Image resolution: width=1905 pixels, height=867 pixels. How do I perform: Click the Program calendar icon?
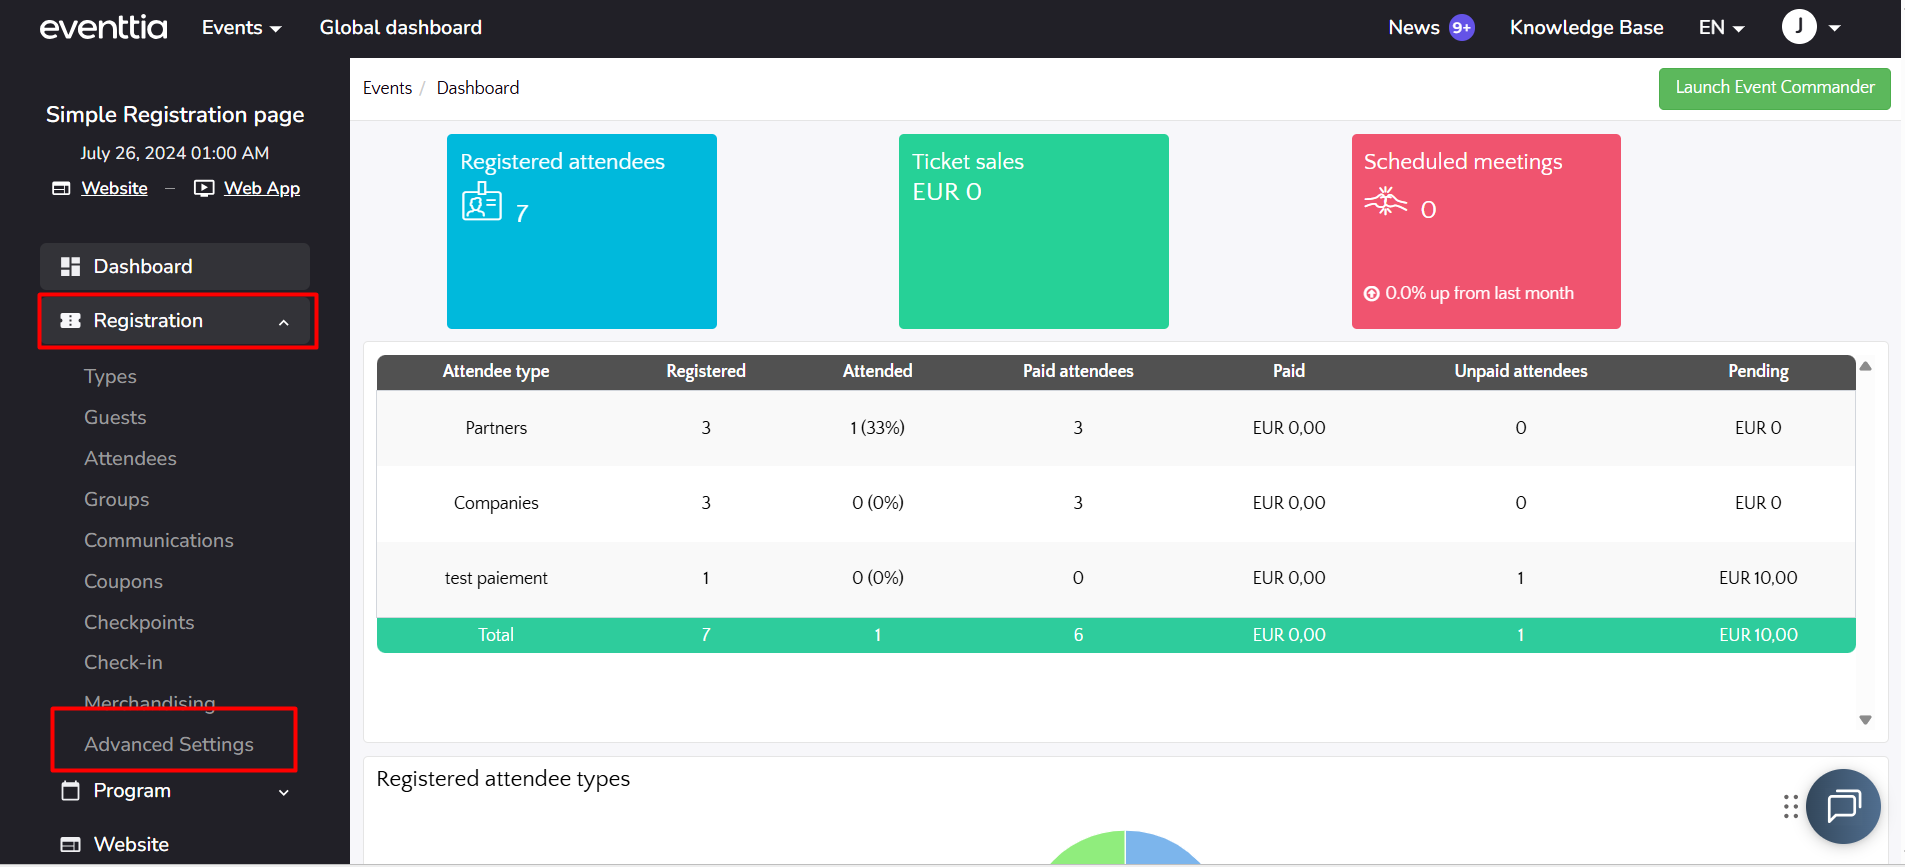click(70, 791)
